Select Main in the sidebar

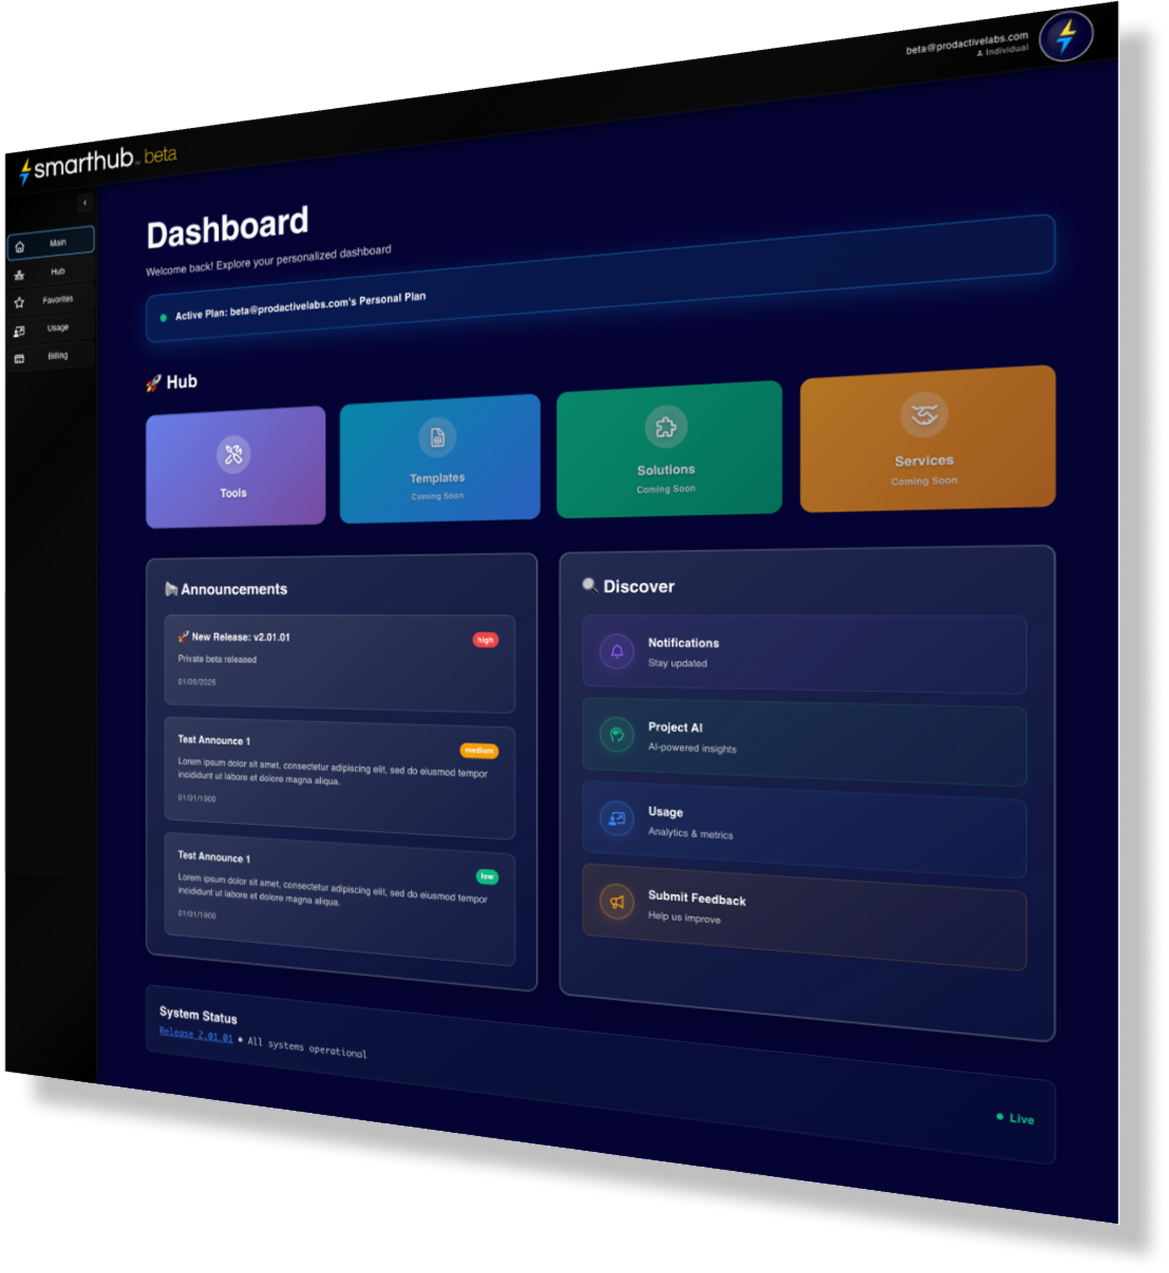click(51, 243)
